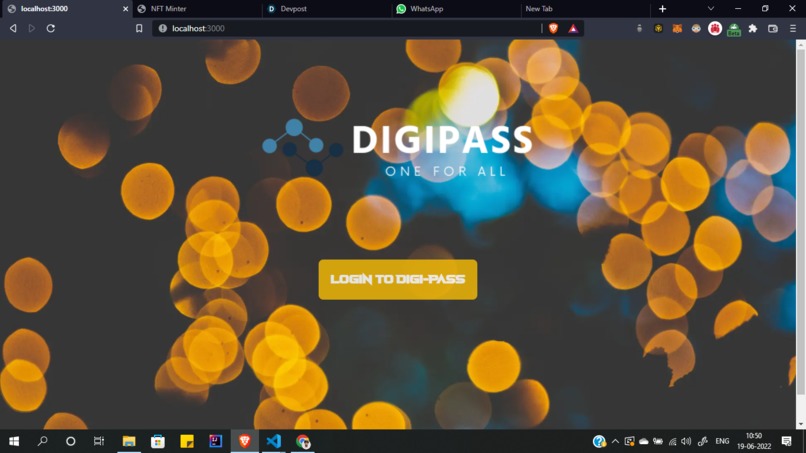Image resolution: width=806 pixels, height=453 pixels.
Task: Switch to the New Tab tab
Action: pyautogui.click(x=585, y=9)
